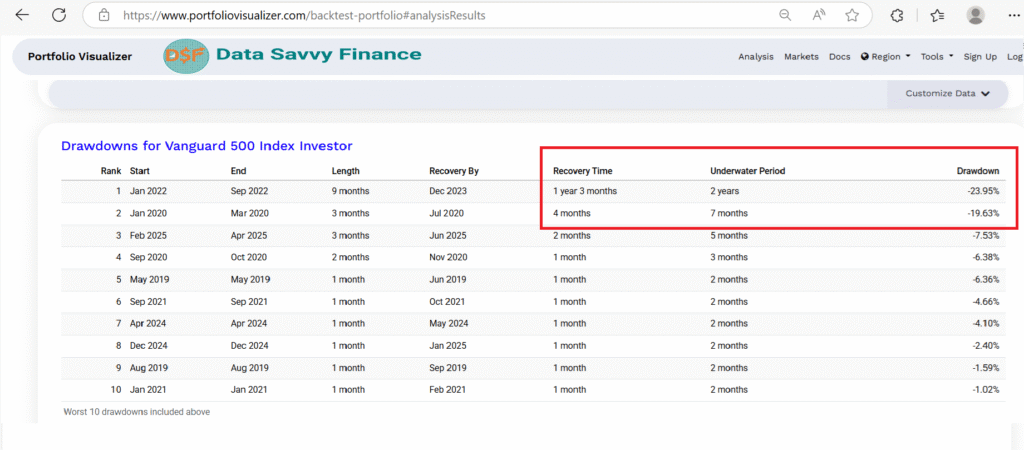Go to the Markets menu item
Viewport: 1024px width, 450px height.
(801, 57)
